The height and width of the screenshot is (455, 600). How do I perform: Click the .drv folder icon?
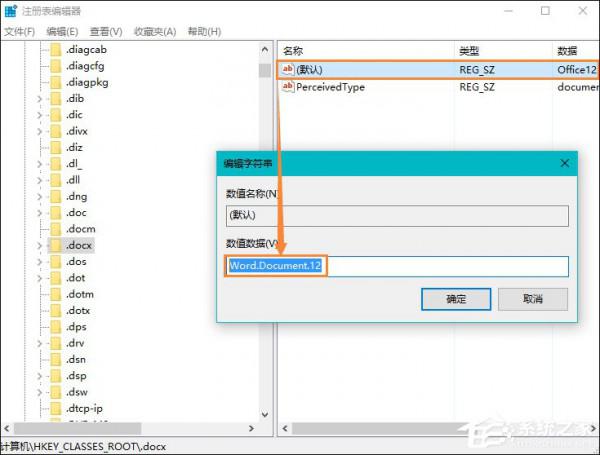pos(56,343)
